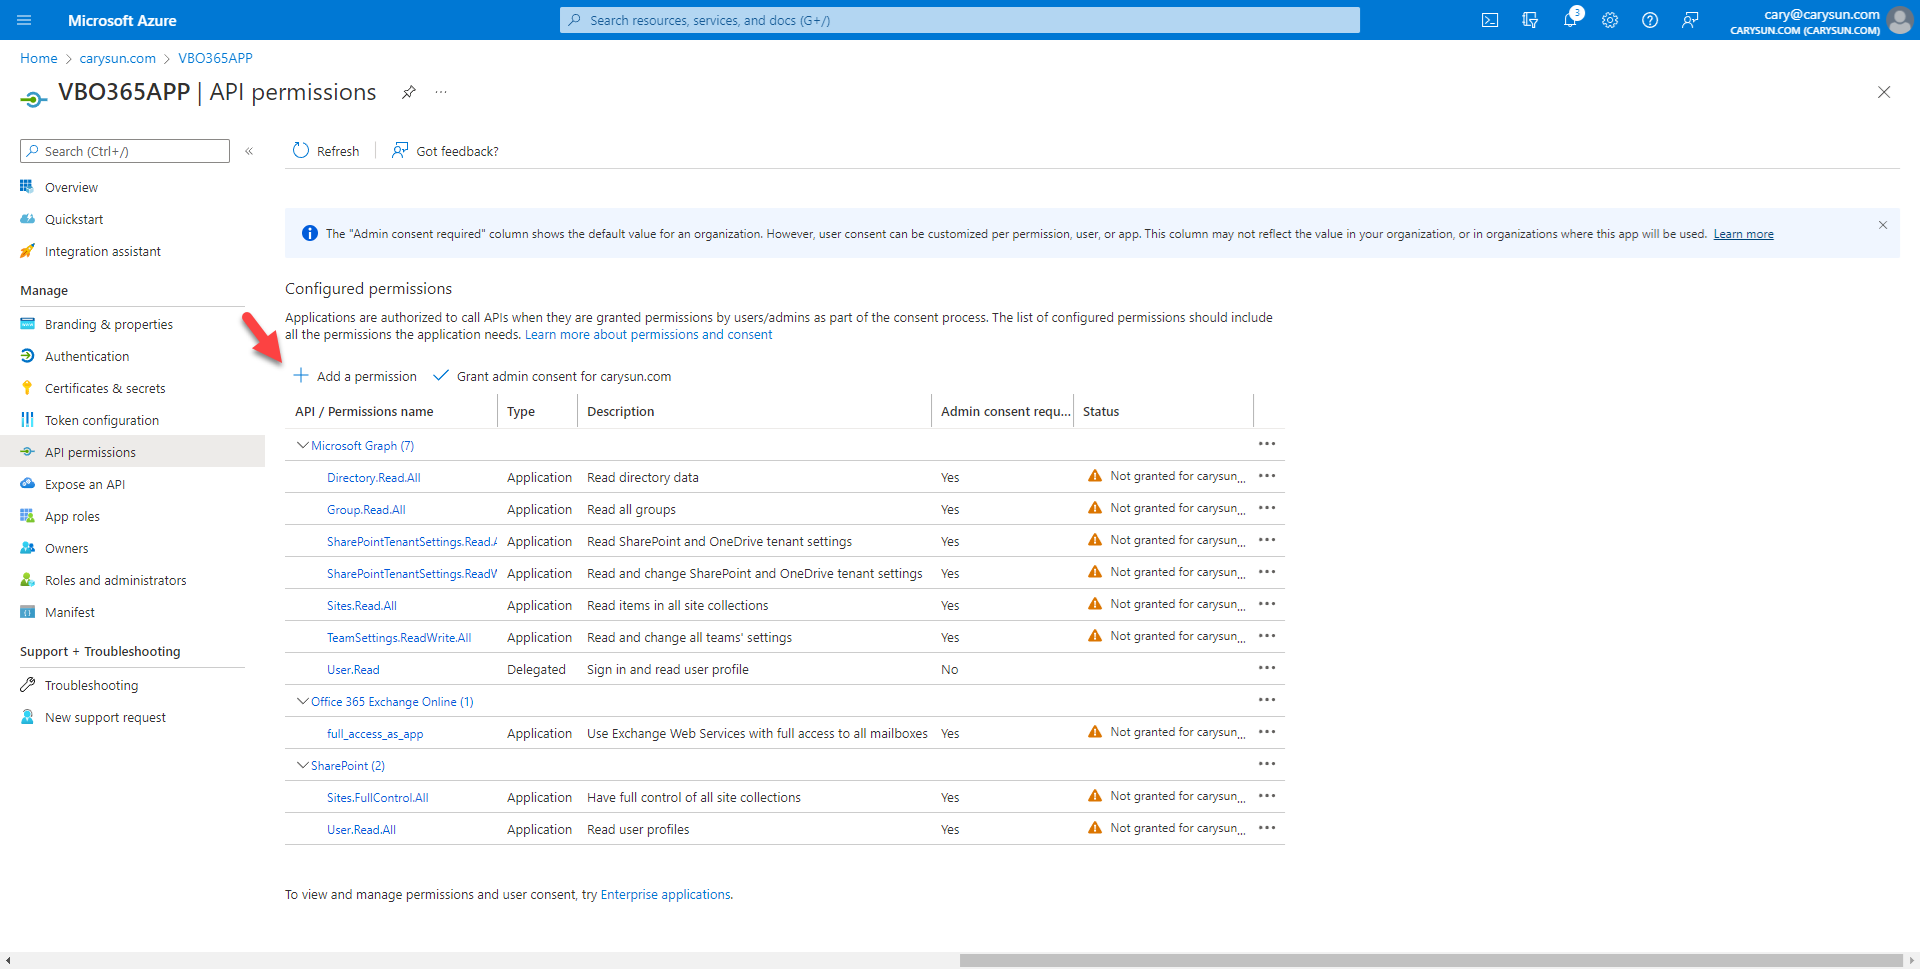Viewport: 1920px width, 969px height.
Task: Collapse the Microsoft Graph (7) group
Action: (302, 445)
